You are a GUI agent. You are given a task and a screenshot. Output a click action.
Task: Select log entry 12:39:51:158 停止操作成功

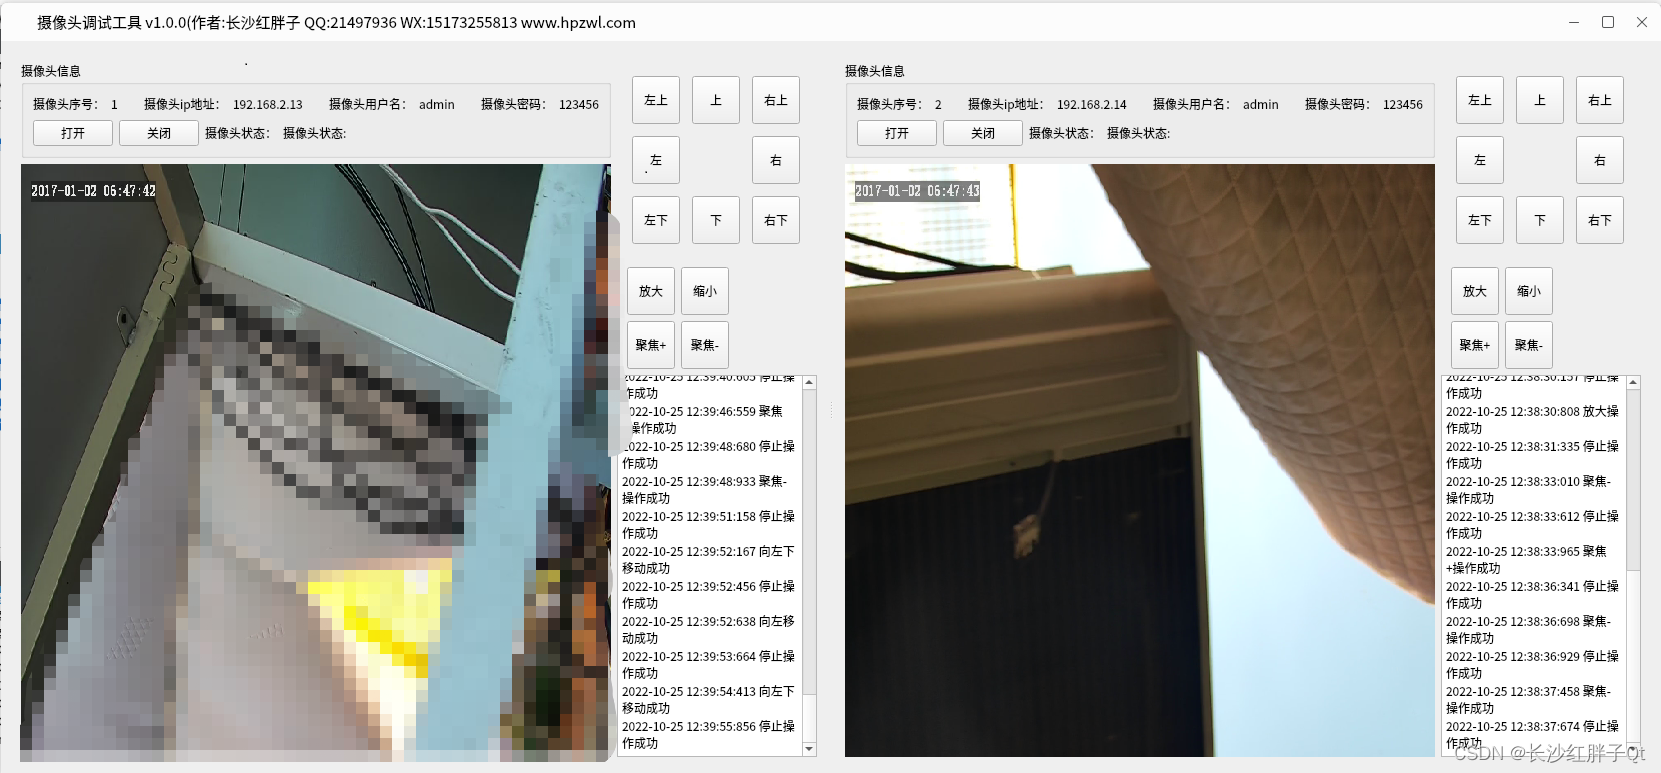pos(708,525)
